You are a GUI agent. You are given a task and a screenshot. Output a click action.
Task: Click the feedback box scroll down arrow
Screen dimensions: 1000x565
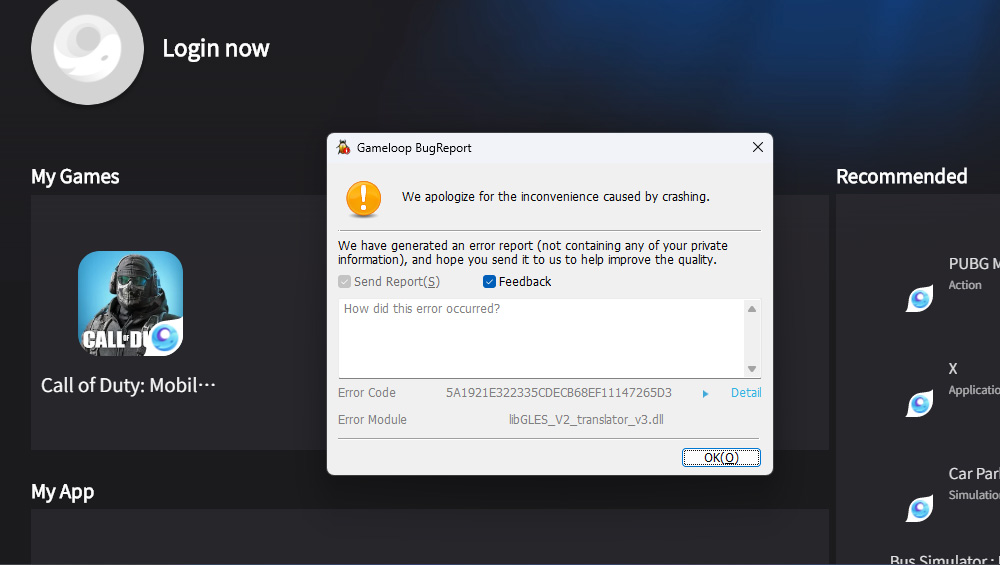752,369
